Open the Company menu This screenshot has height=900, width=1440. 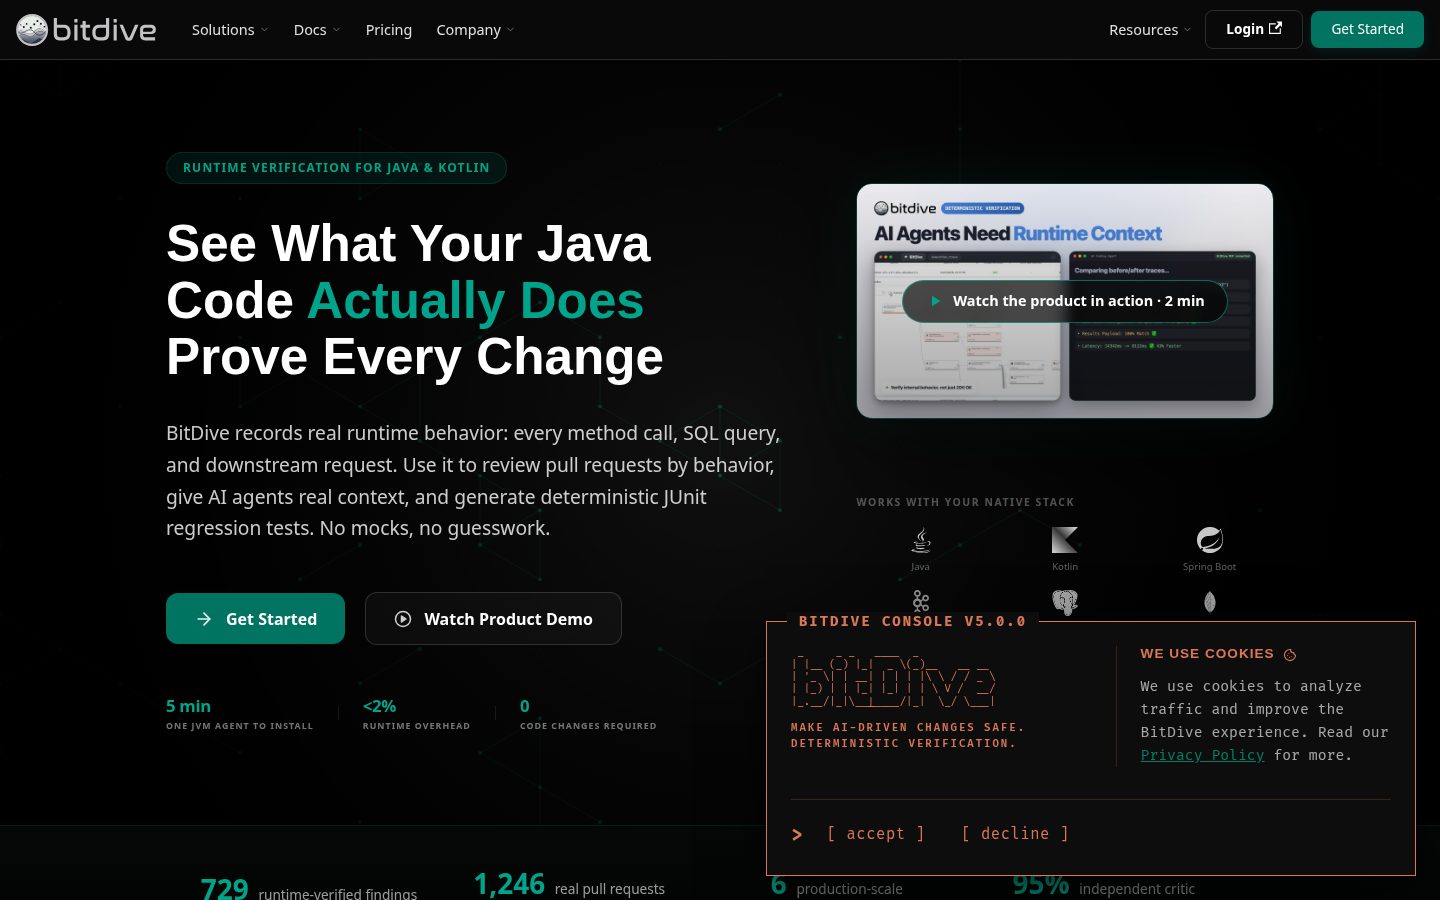[x=475, y=30]
